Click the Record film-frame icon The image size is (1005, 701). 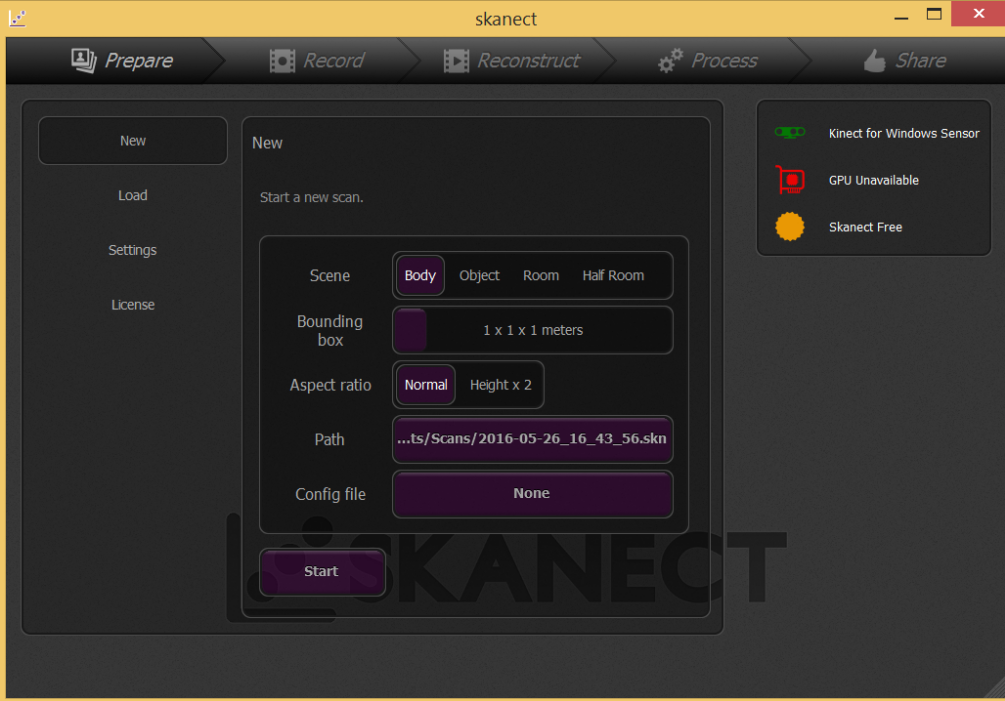coord(282,61)
